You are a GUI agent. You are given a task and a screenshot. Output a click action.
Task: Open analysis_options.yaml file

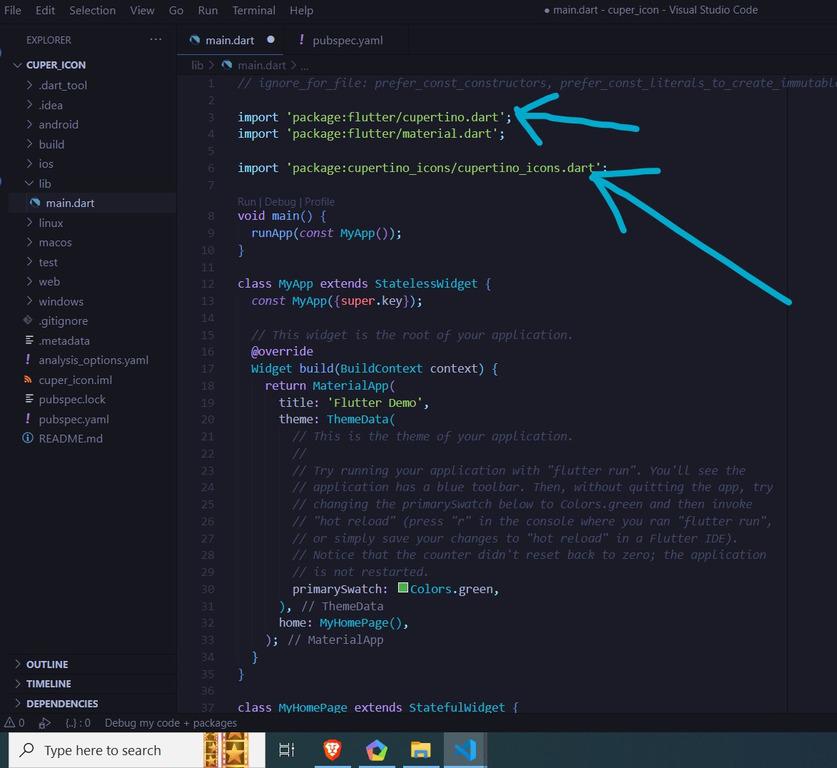(x=93, y=360)
